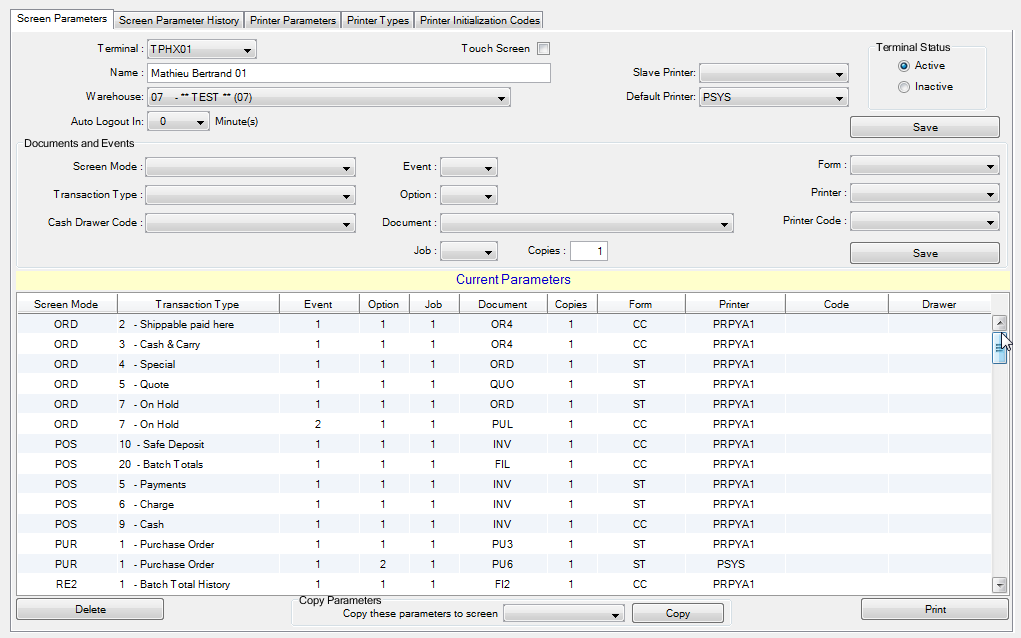Sort by the Transaction Type column header

197,304
